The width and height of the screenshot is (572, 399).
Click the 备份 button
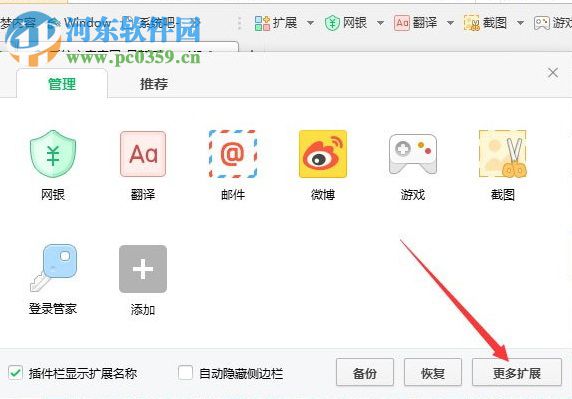click(x=365, y=372)
